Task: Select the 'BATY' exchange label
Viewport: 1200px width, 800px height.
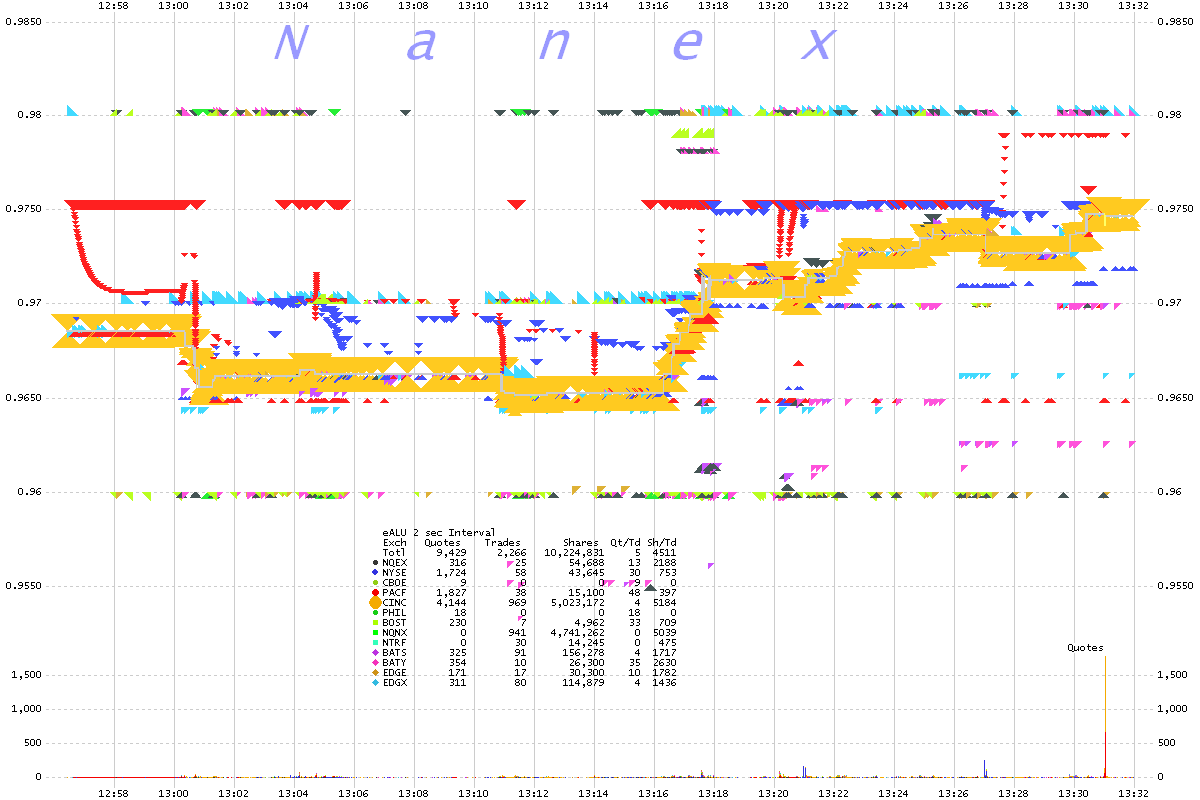Action: (x=395, y=663)
